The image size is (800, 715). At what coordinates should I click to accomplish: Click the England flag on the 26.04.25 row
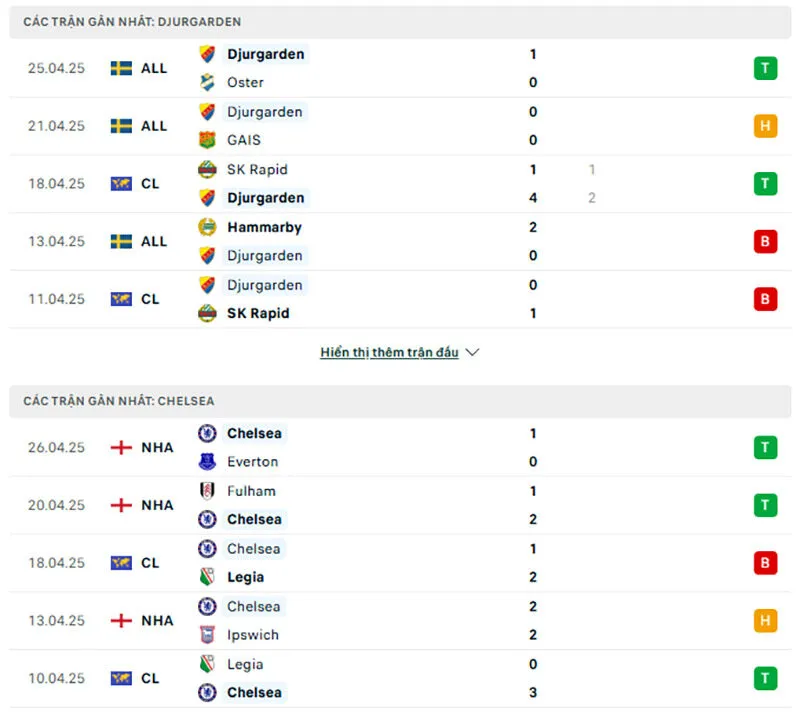121,447
